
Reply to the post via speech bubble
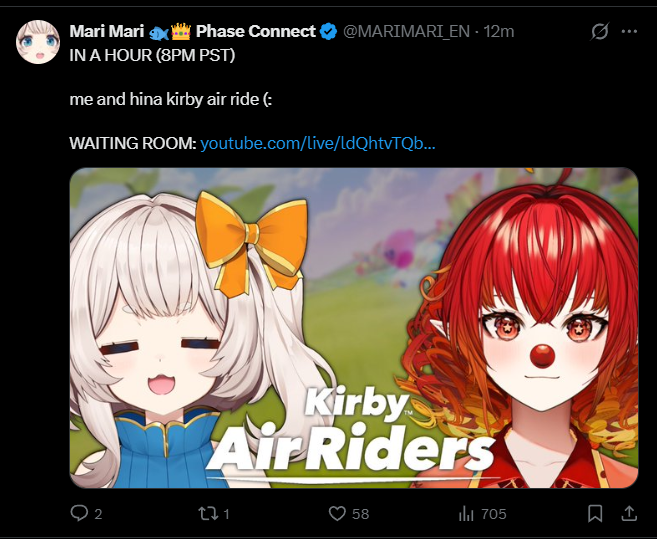click(79, 513)
